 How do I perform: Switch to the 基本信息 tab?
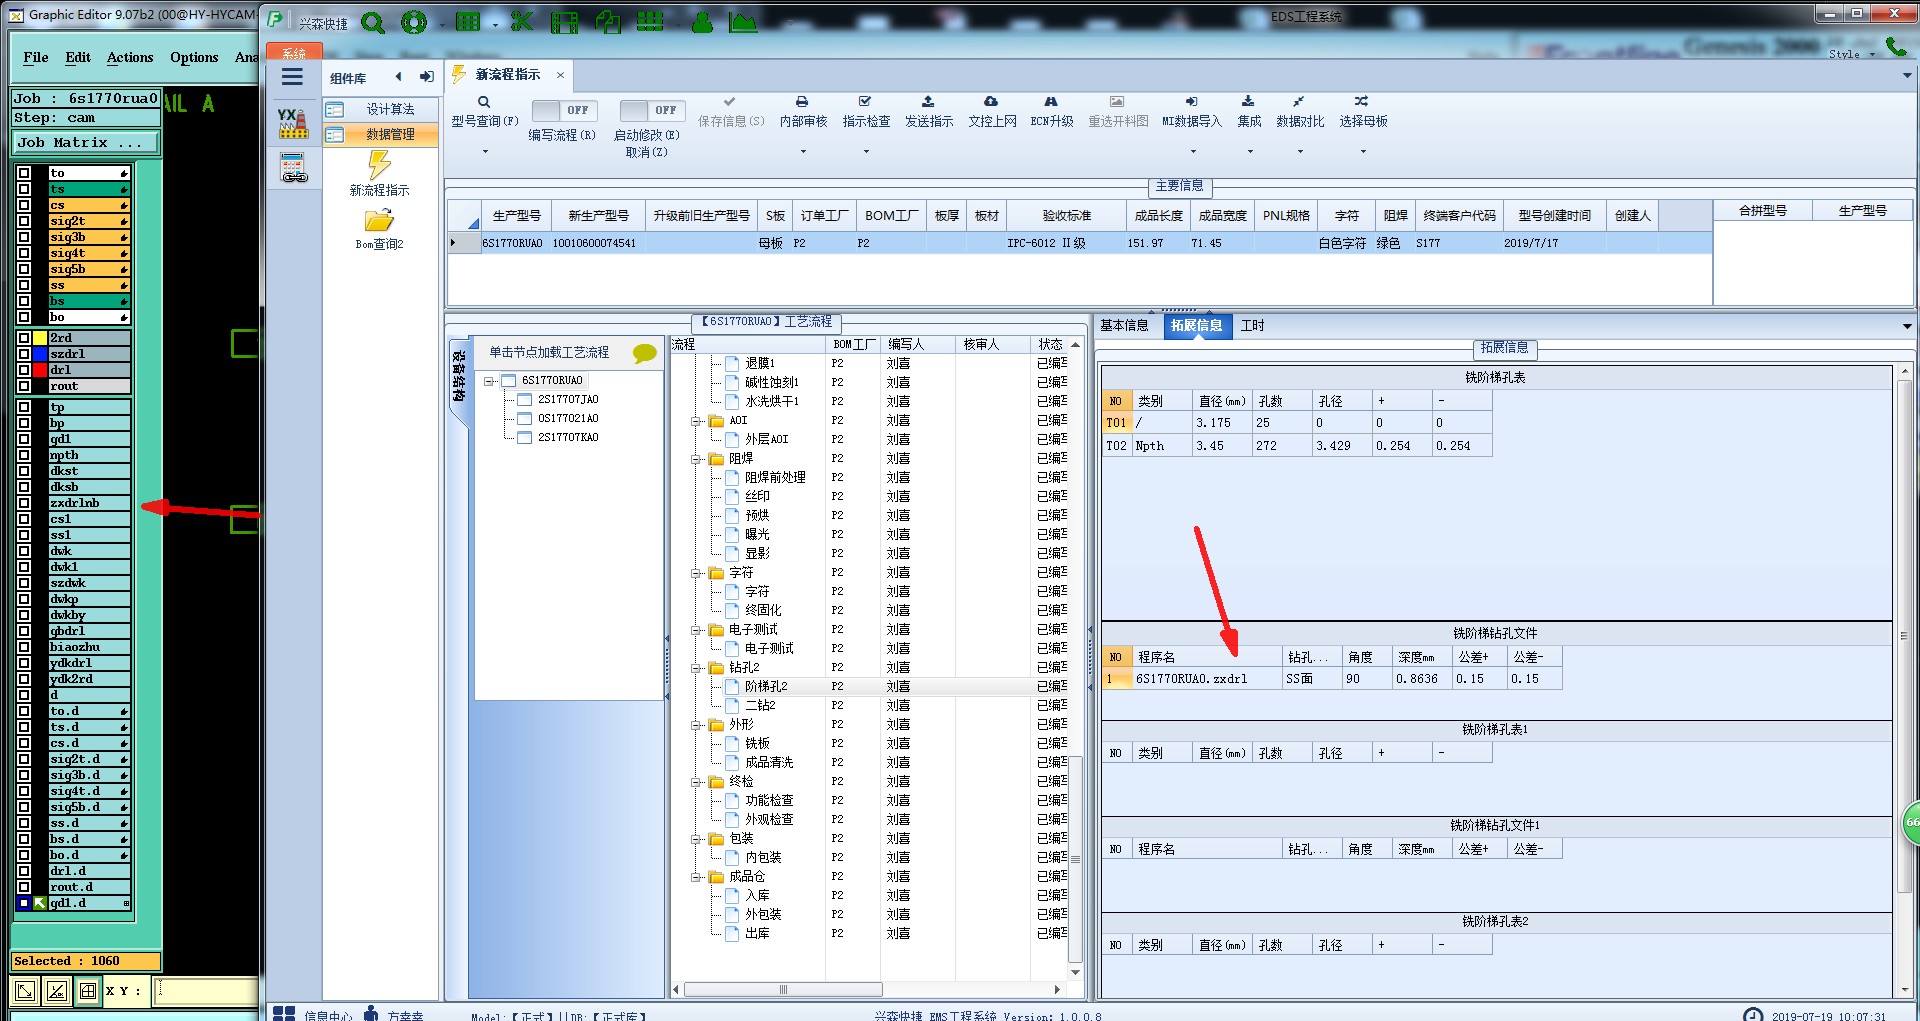coord(1124,325)
